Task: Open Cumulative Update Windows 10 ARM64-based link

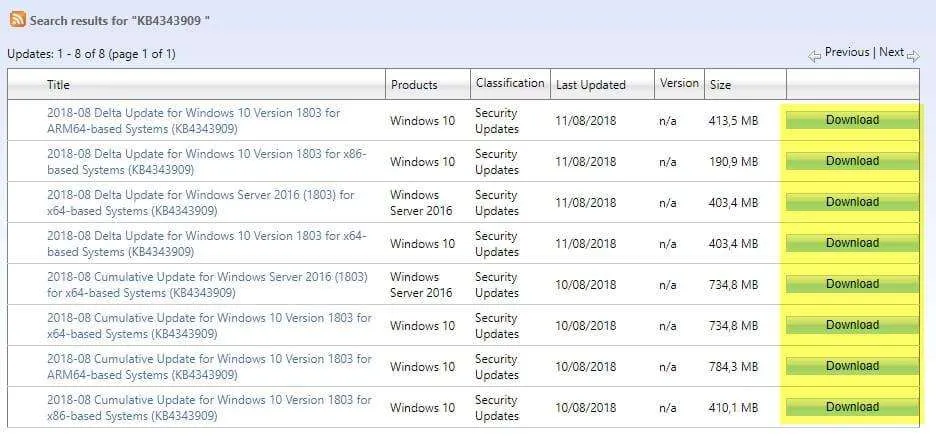Action: (209, 367)
